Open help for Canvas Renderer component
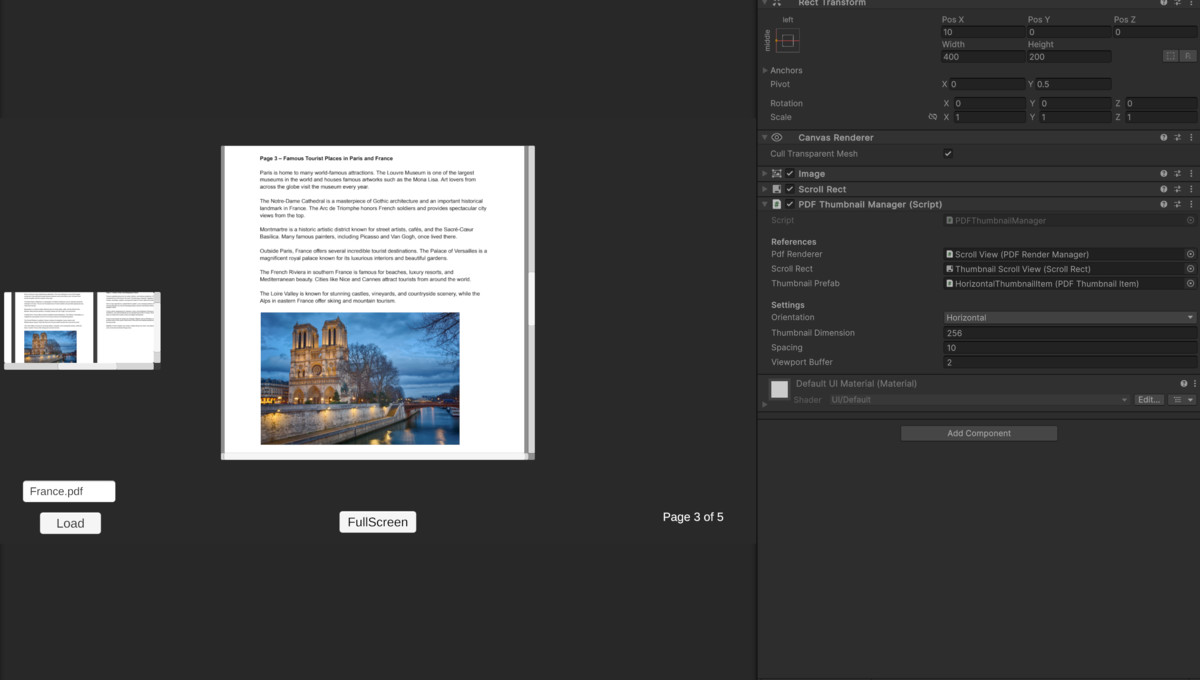1200x680 pixels. [1164, 138]
